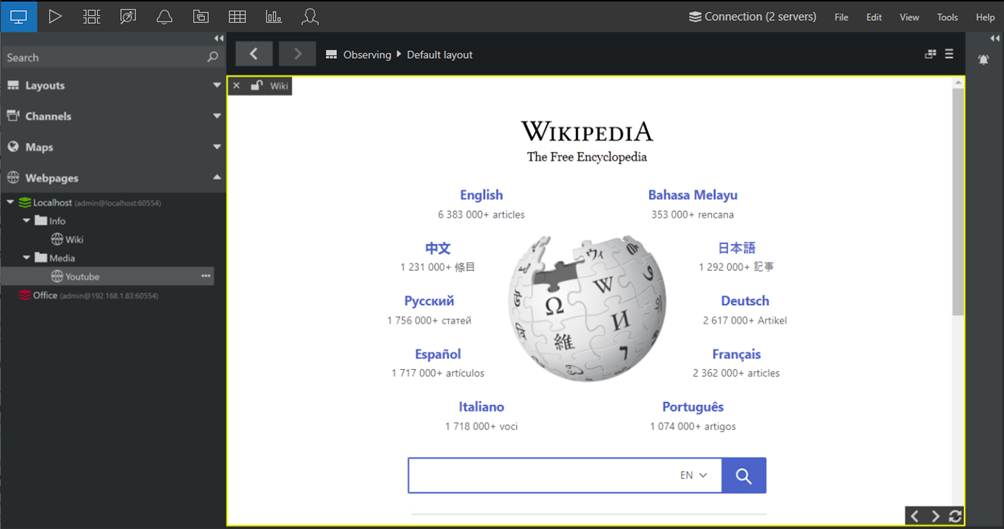Expand the Layouts section
Image resolution: width=1004 pixels, height=529 pixels.
tap(217, 86)
